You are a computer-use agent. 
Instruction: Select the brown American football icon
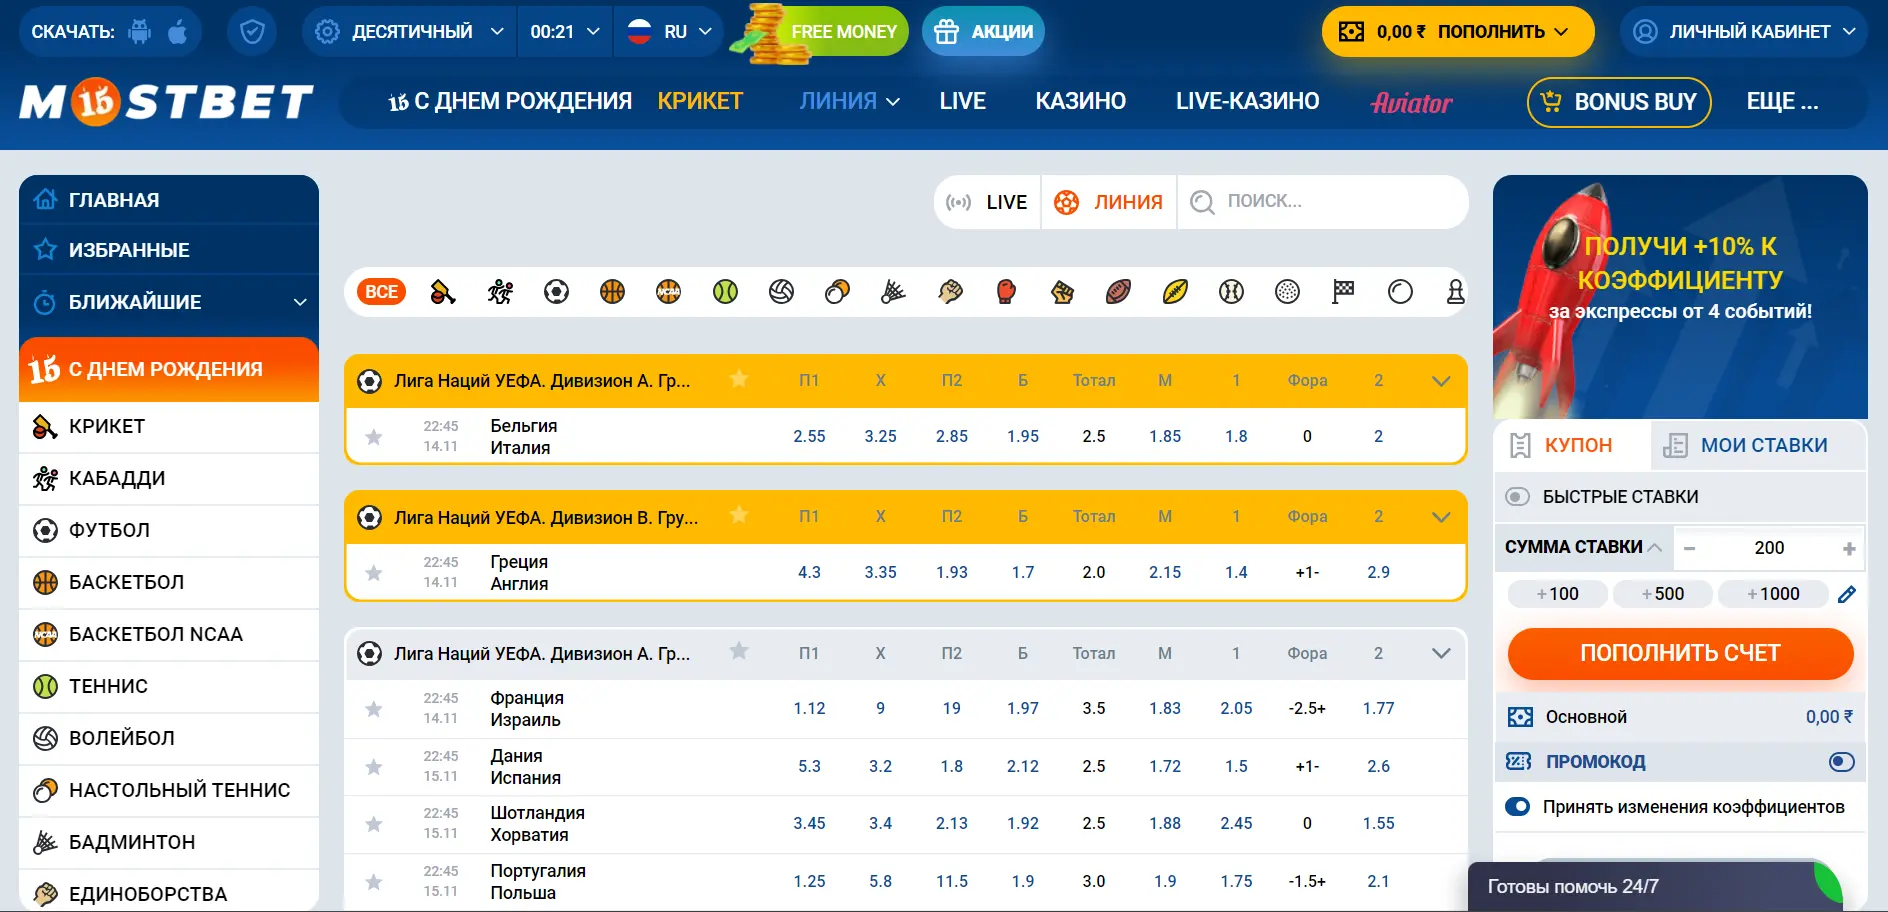(1118, 292)
